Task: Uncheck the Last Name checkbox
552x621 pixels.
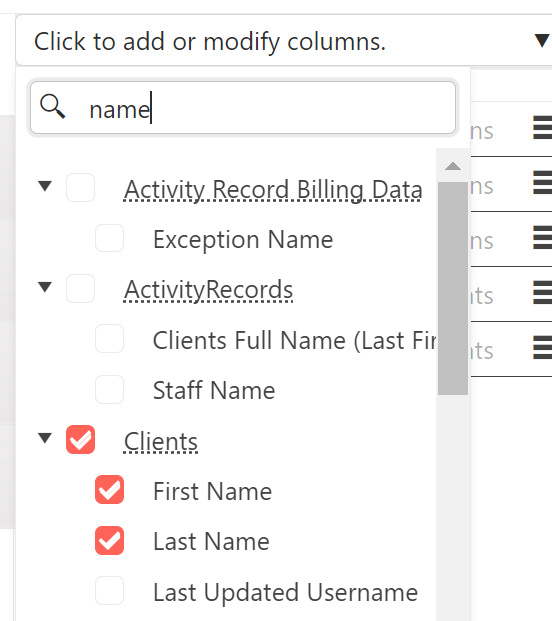Action: pos(109,540)
